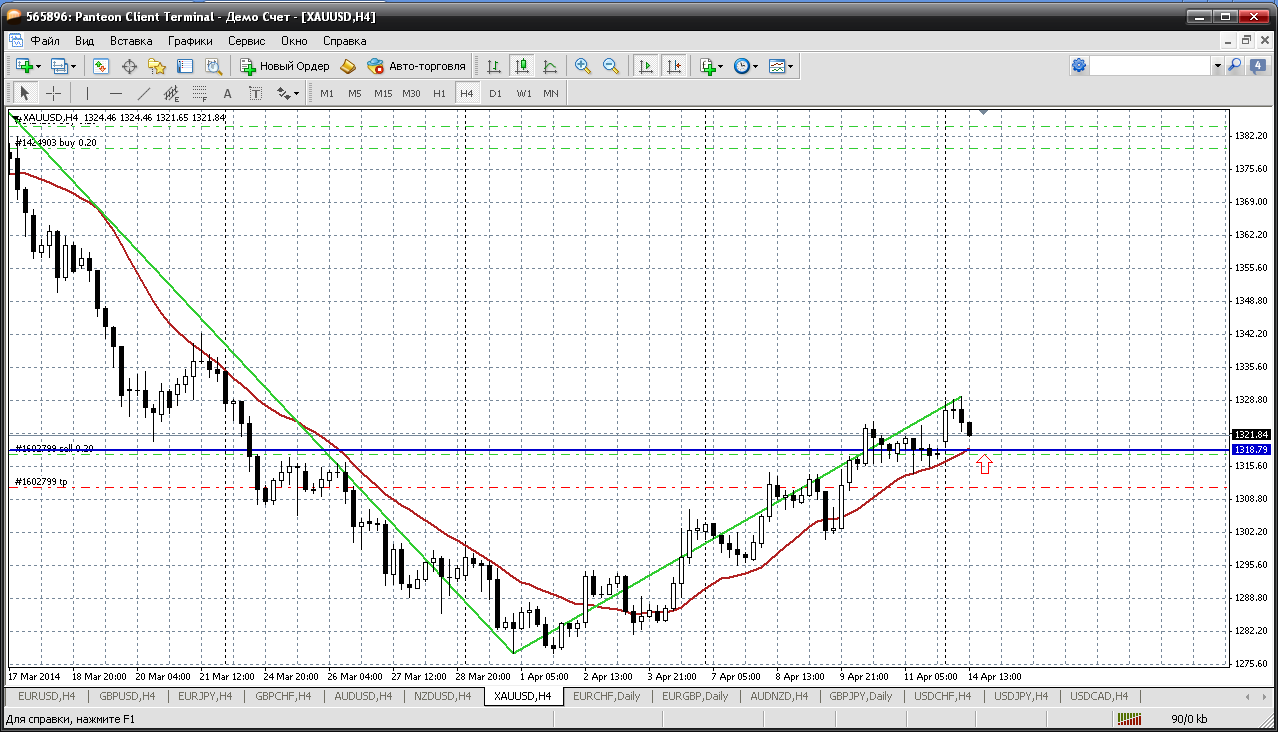Select the Crosshair cursor tool
Viewport: 1278px width, 732px height.
54,93
